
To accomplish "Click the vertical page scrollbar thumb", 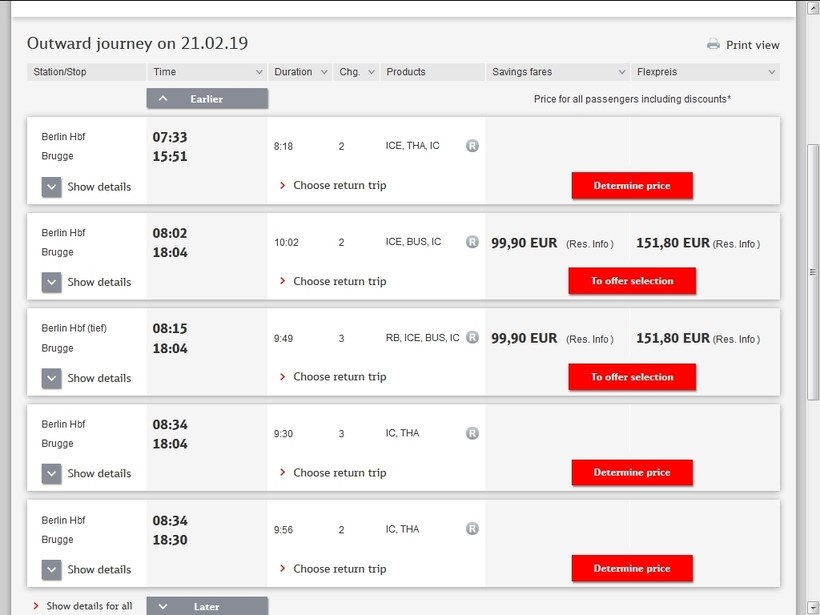I will 811,270.
